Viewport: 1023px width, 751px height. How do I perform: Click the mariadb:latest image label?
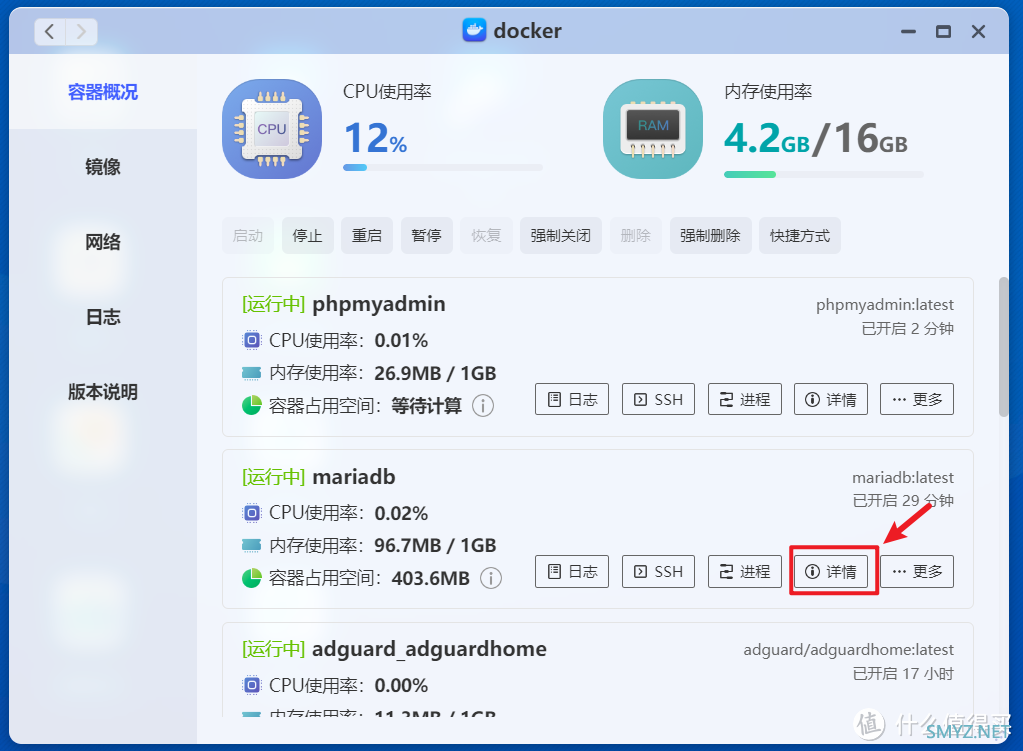pos(903,478)
